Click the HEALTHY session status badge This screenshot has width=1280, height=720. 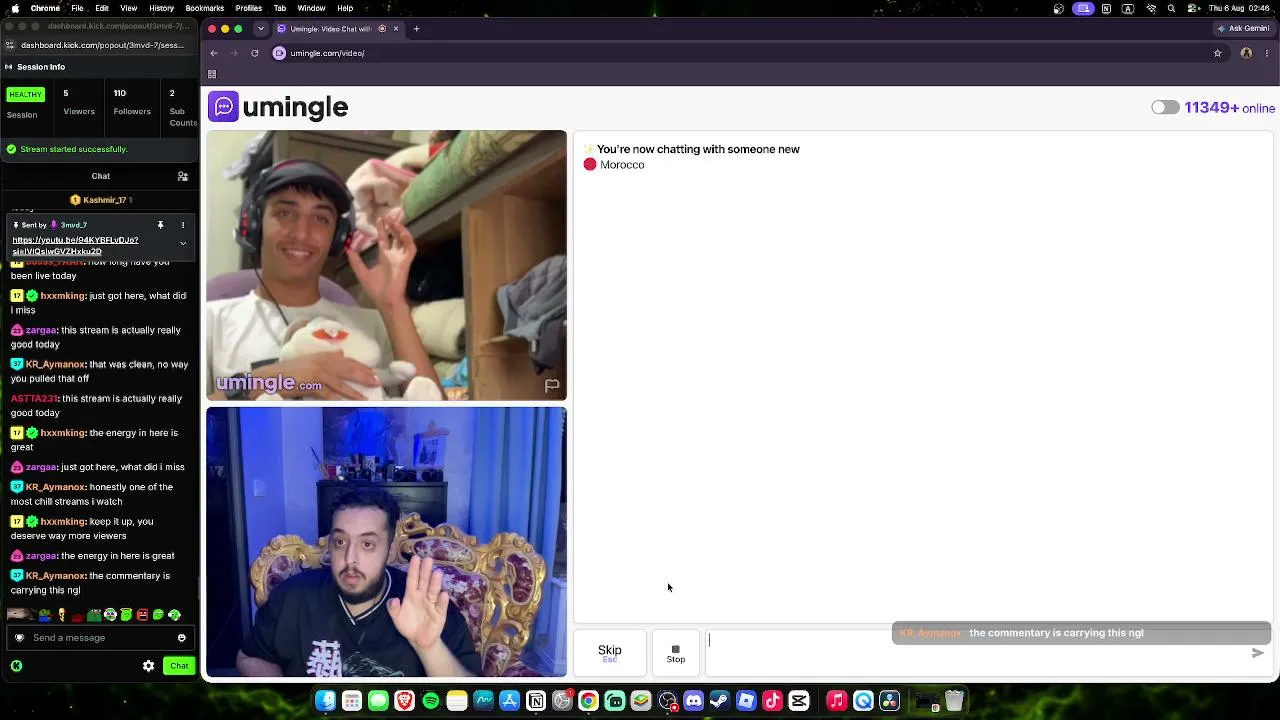[25, 94]
